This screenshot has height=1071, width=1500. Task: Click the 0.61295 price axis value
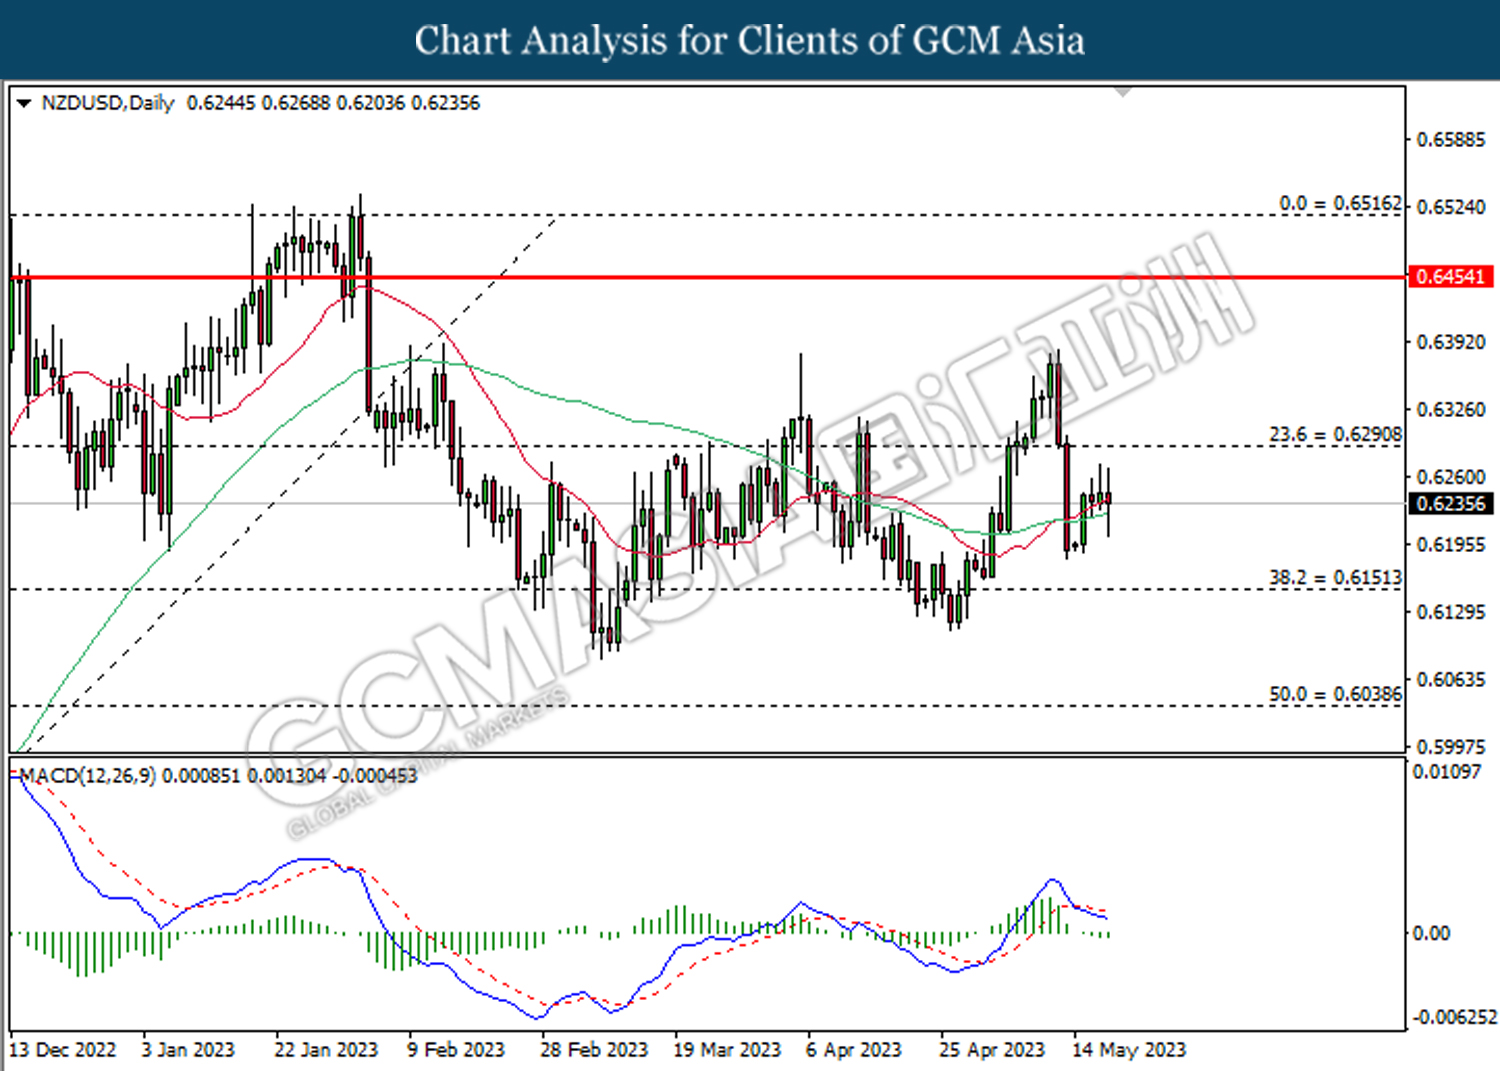(x=1451, y=611)
